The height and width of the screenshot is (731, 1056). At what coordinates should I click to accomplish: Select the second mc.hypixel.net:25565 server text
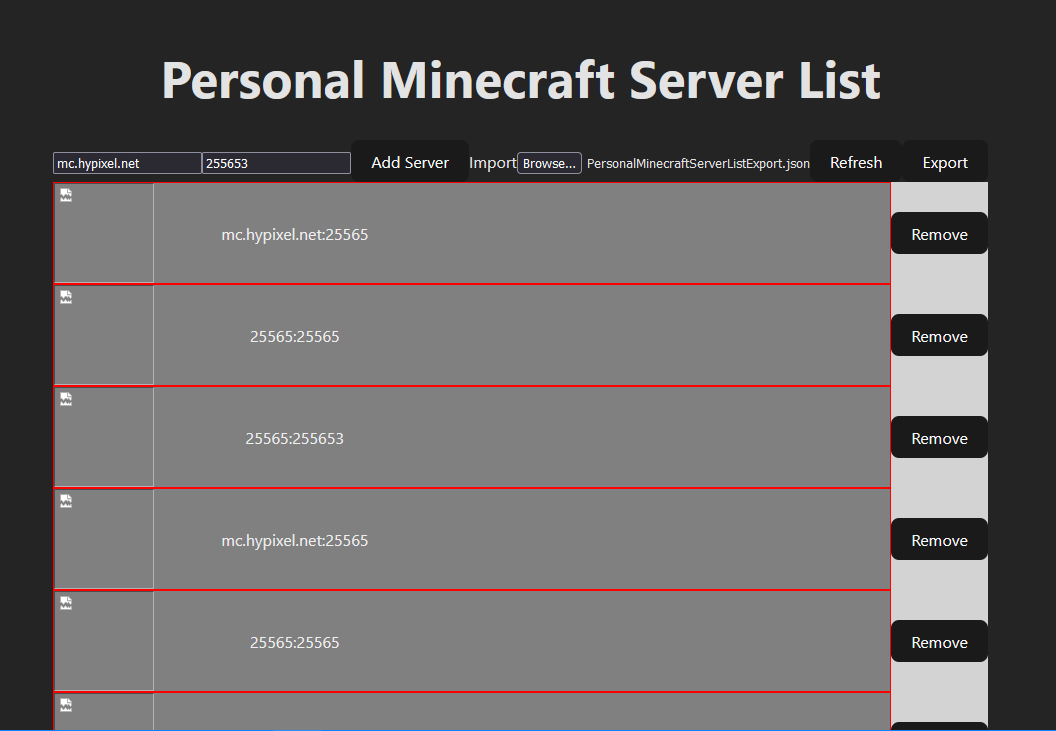point(294,541)
